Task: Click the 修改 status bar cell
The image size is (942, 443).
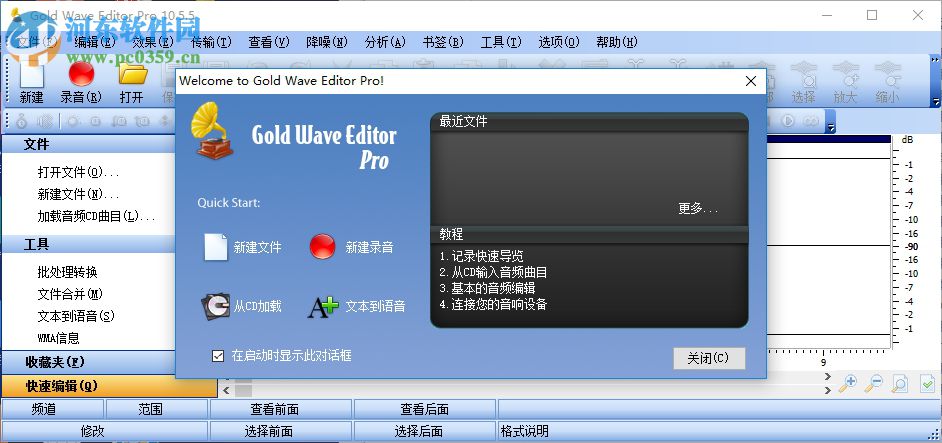Action: click(x=105, y=432)
